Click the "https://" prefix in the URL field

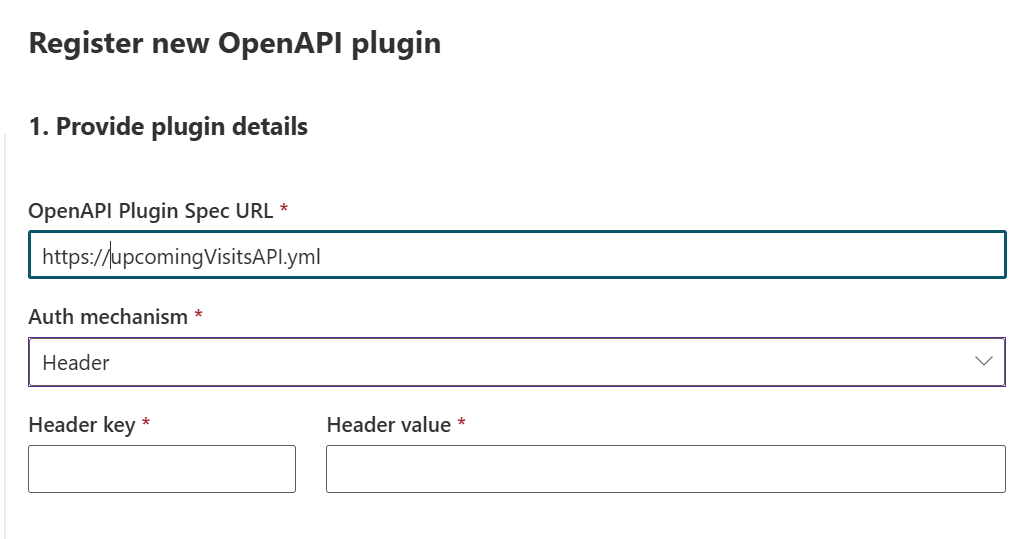75,257
